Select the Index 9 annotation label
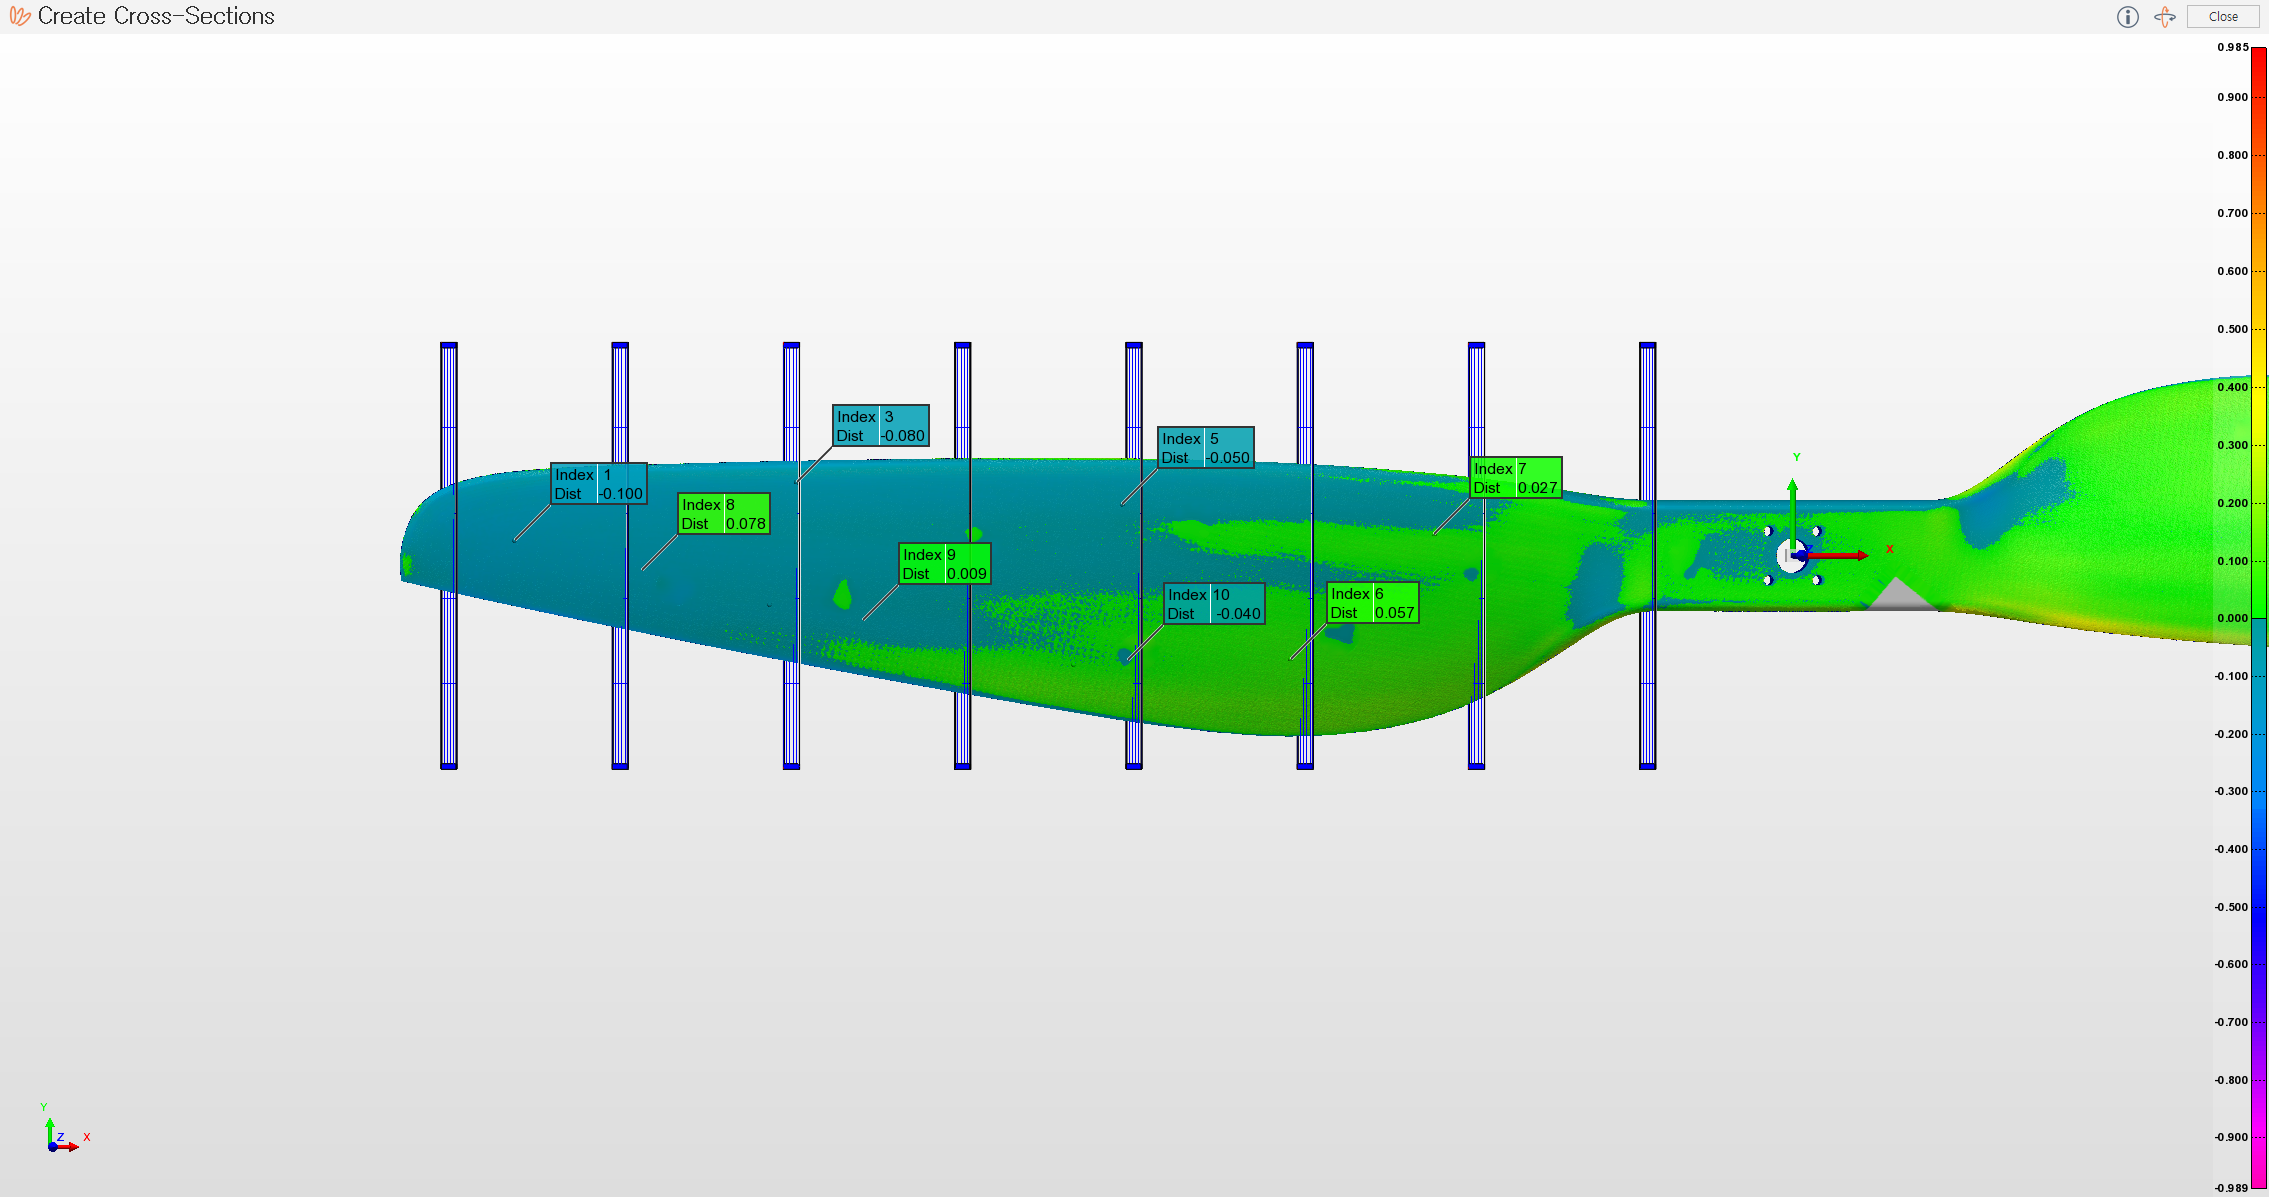This screenshot has height=1197, width=2269. point(945,564)
